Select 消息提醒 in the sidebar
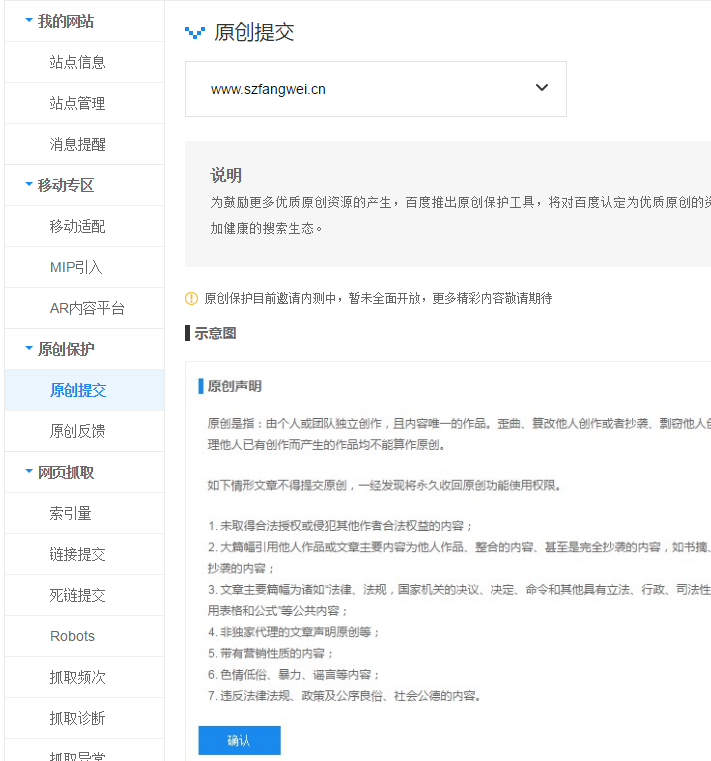The width and height of the screenshot is (711, 761). pyautogui.click(x=77, y=144)
